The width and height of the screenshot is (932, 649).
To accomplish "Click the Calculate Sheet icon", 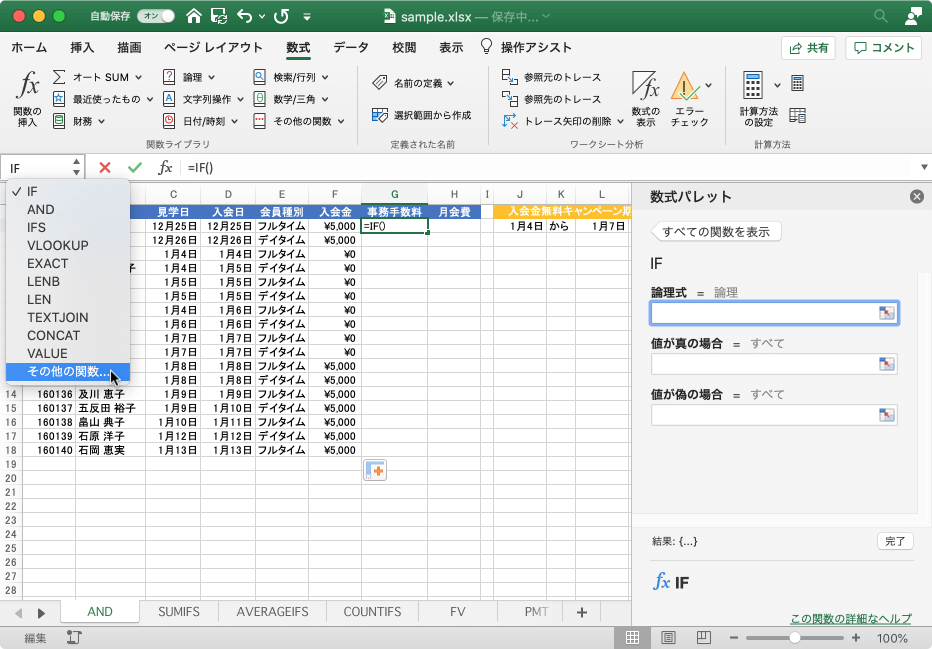I will coord(798,115).
